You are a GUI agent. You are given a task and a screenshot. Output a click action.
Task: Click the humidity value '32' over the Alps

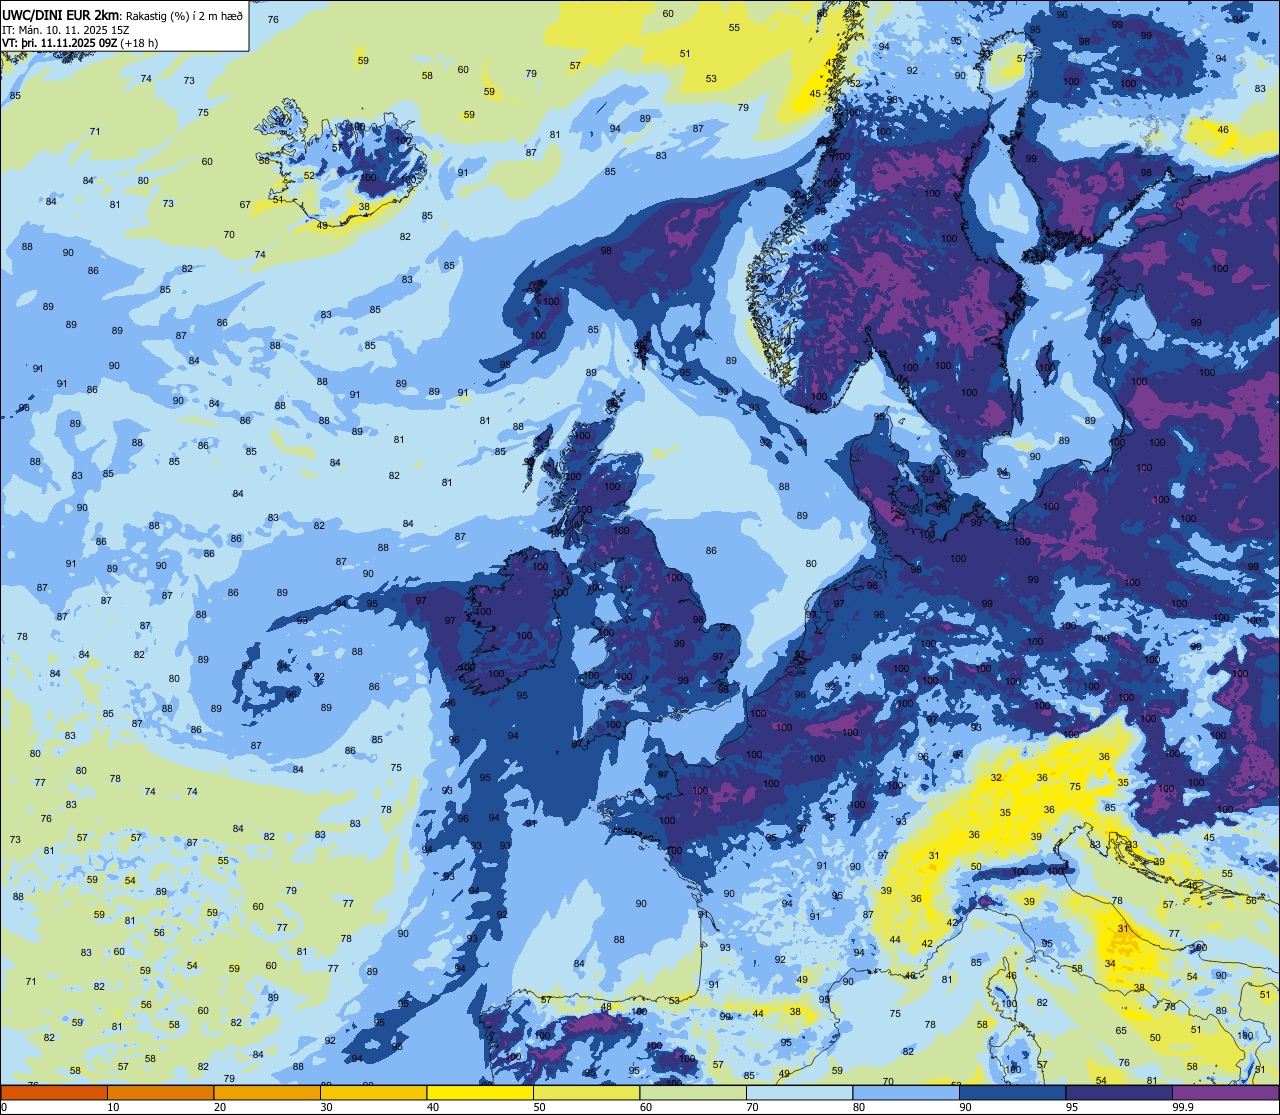click(x=996, y=778)
